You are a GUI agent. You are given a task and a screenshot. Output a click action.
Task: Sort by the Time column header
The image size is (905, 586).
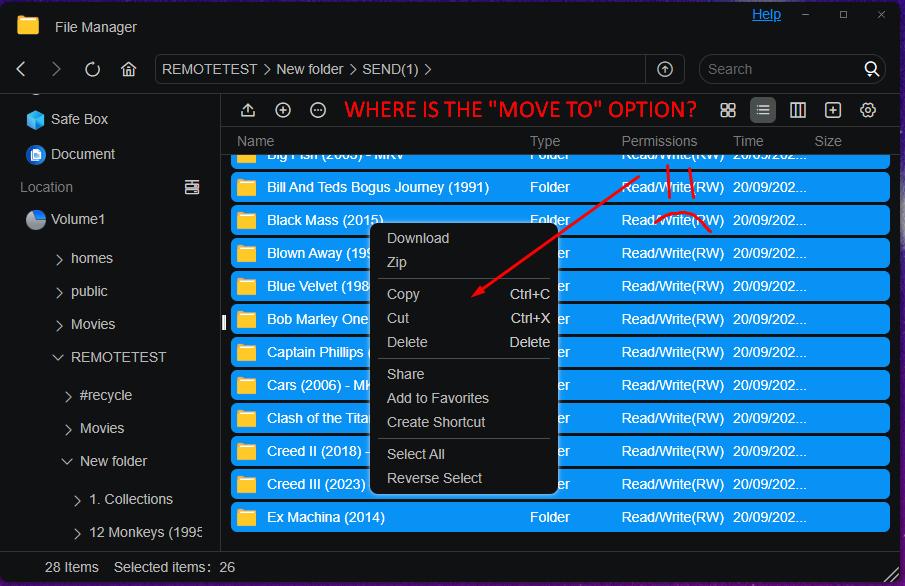747,141
